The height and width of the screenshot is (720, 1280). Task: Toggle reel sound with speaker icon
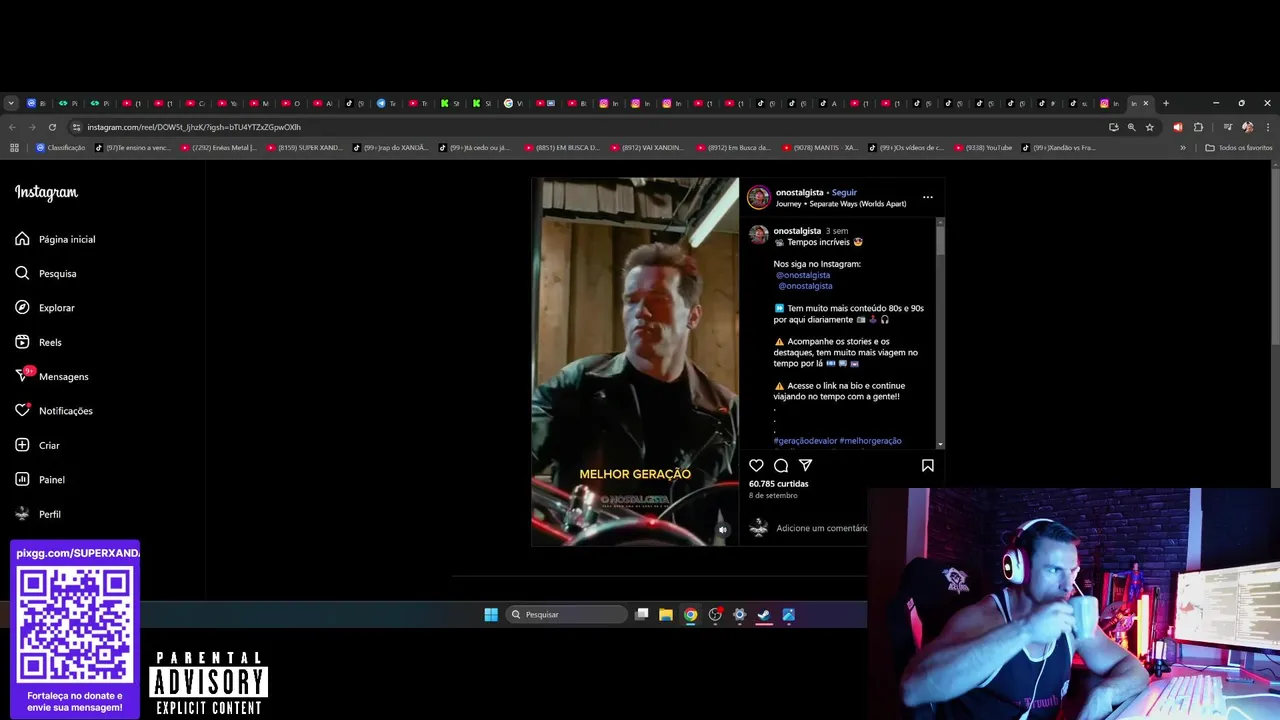click(x=723, y=530)
